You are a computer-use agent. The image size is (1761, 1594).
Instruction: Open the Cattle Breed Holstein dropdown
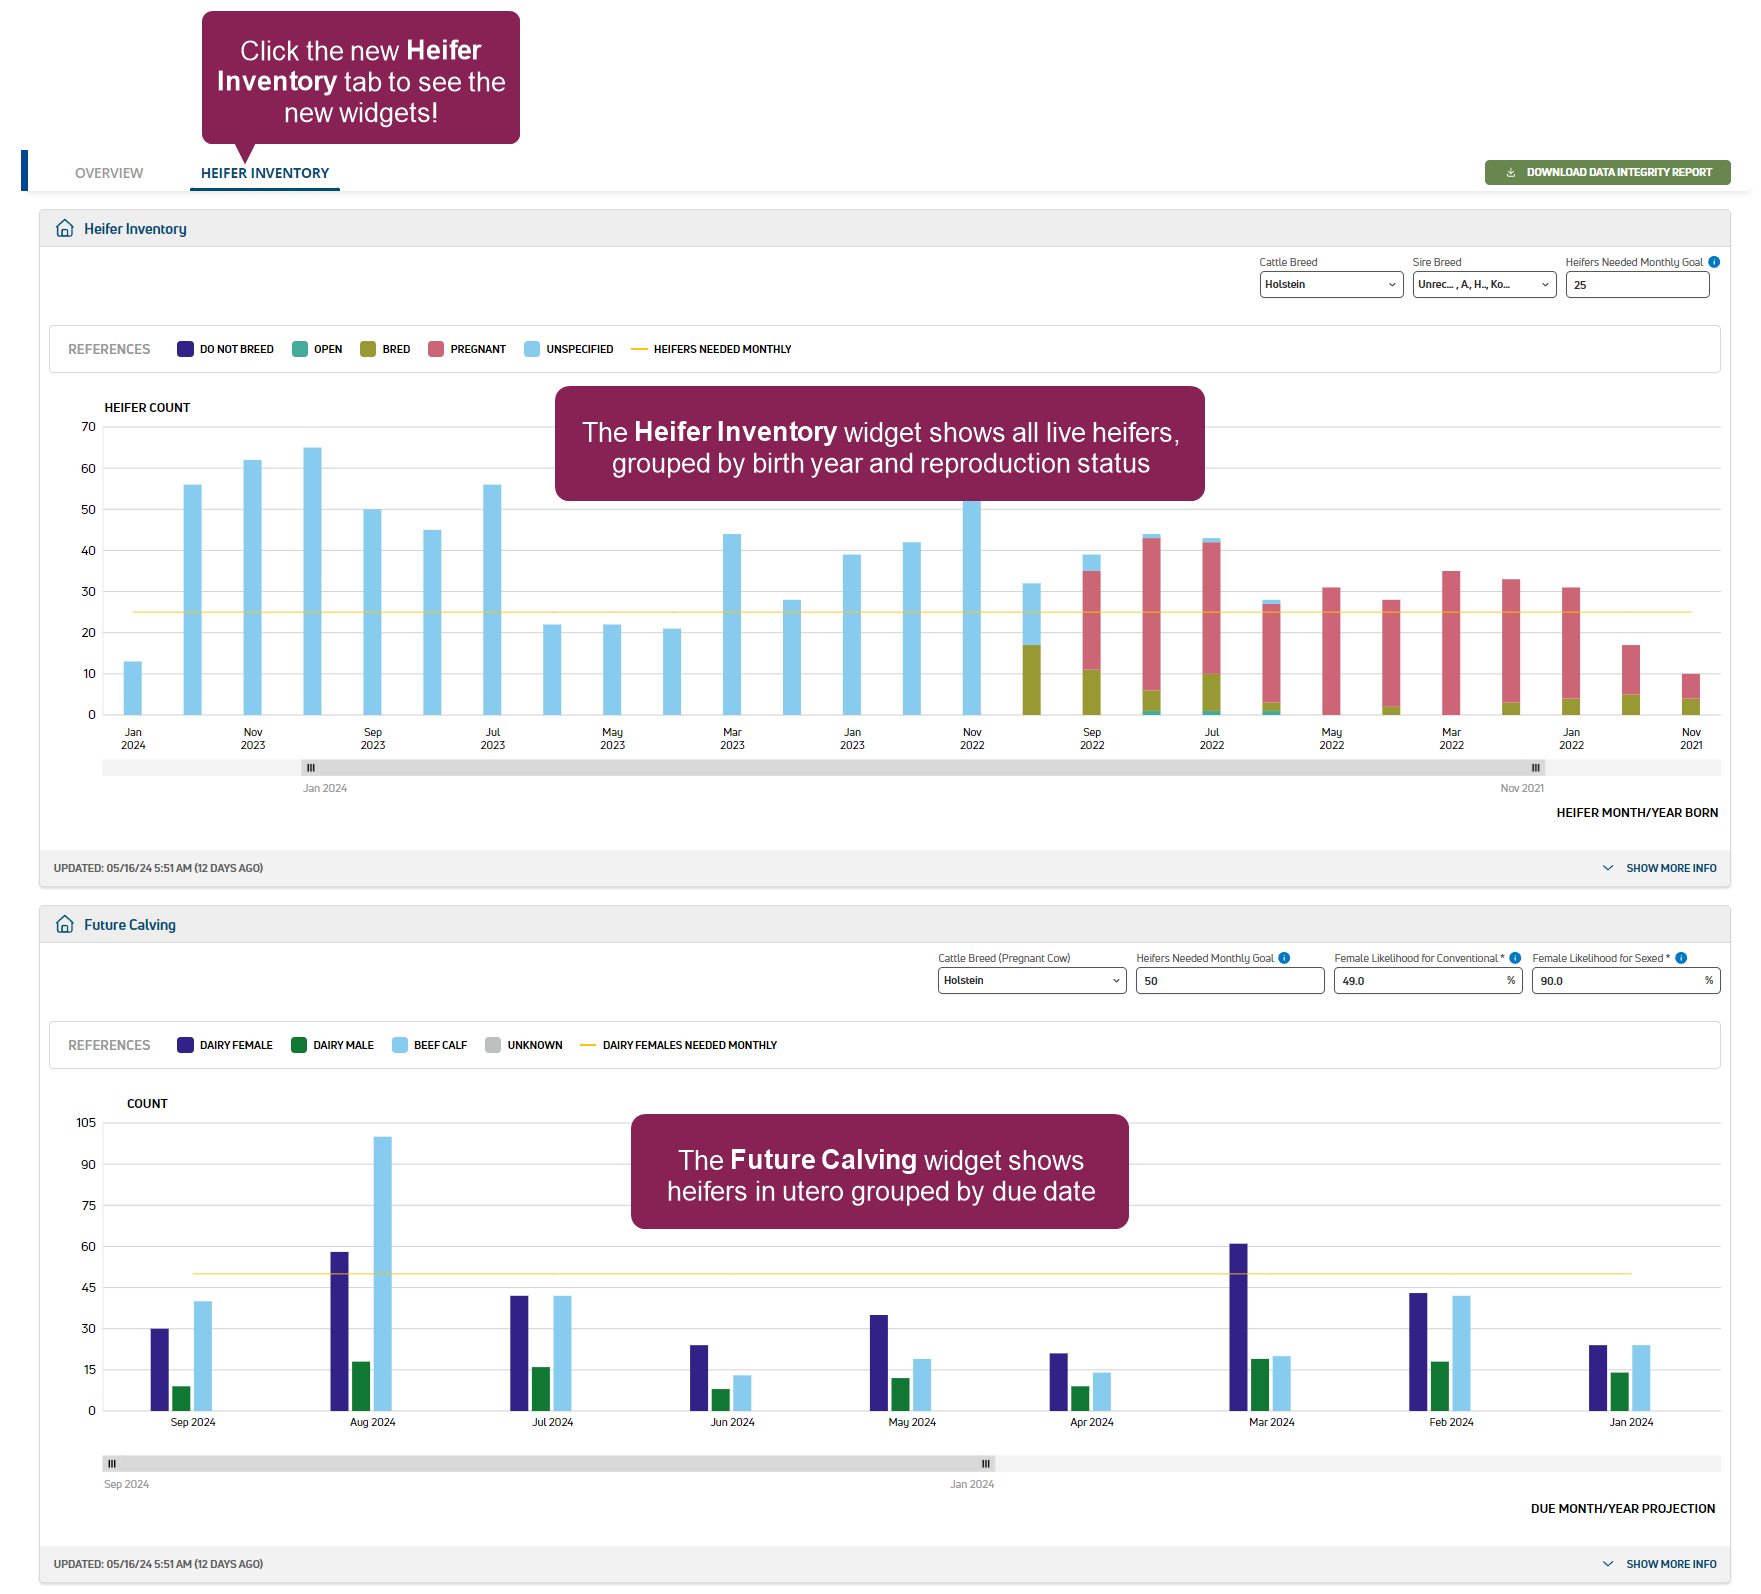click(1330, 285)
